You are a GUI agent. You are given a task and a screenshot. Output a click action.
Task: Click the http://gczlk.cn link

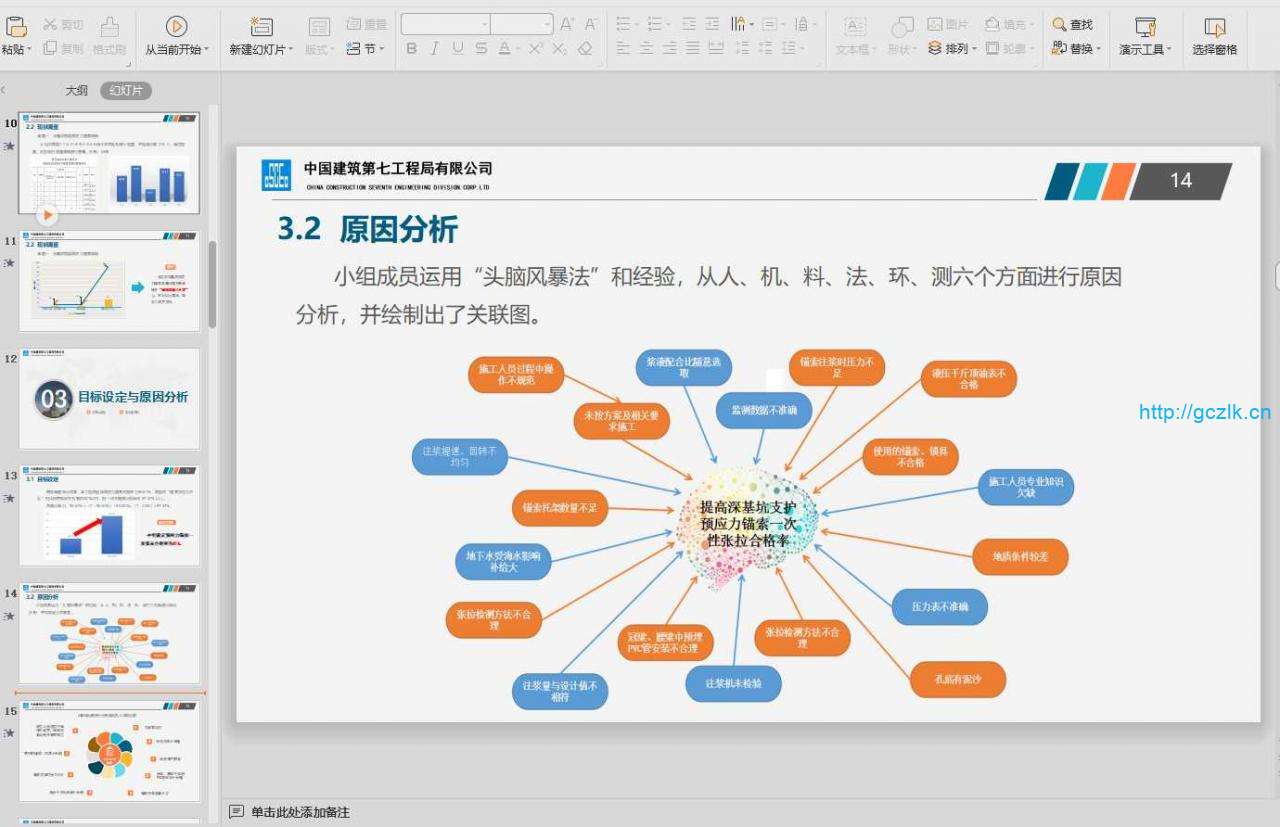pos(1204,412)
